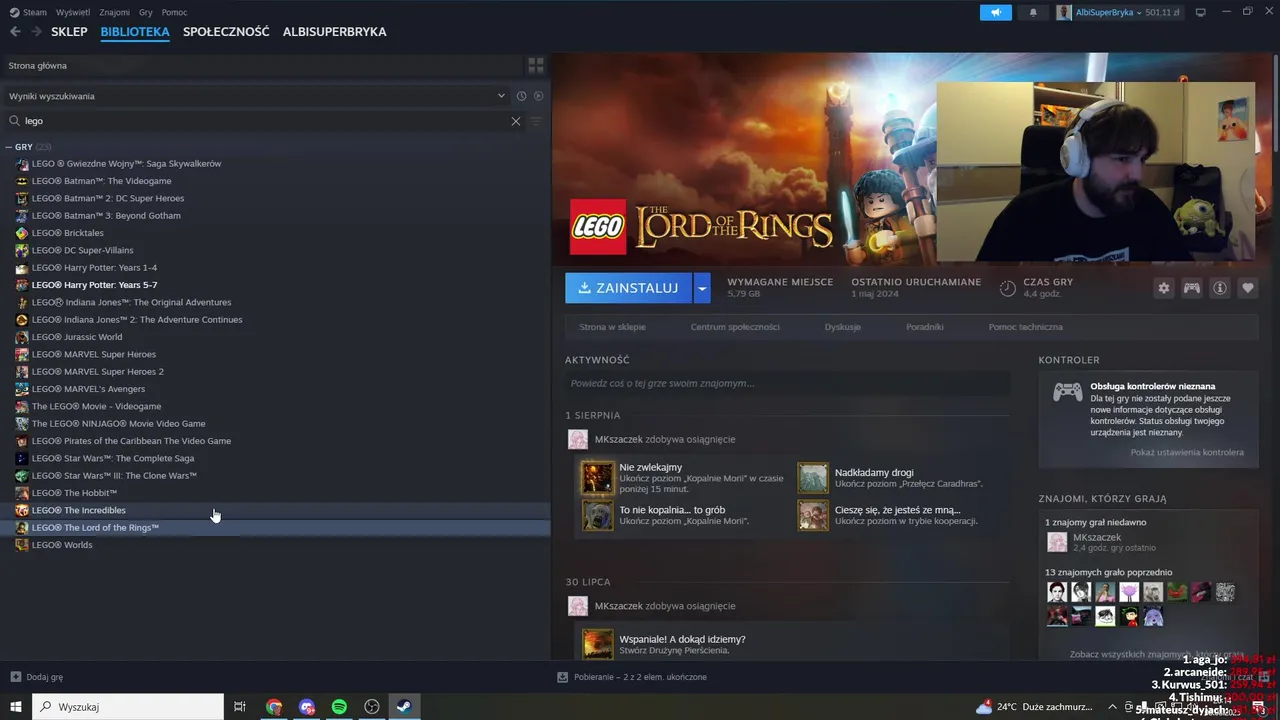Open the notifications bell
This screenshot has height=720, width=1280.
(x=1033, y=12)
